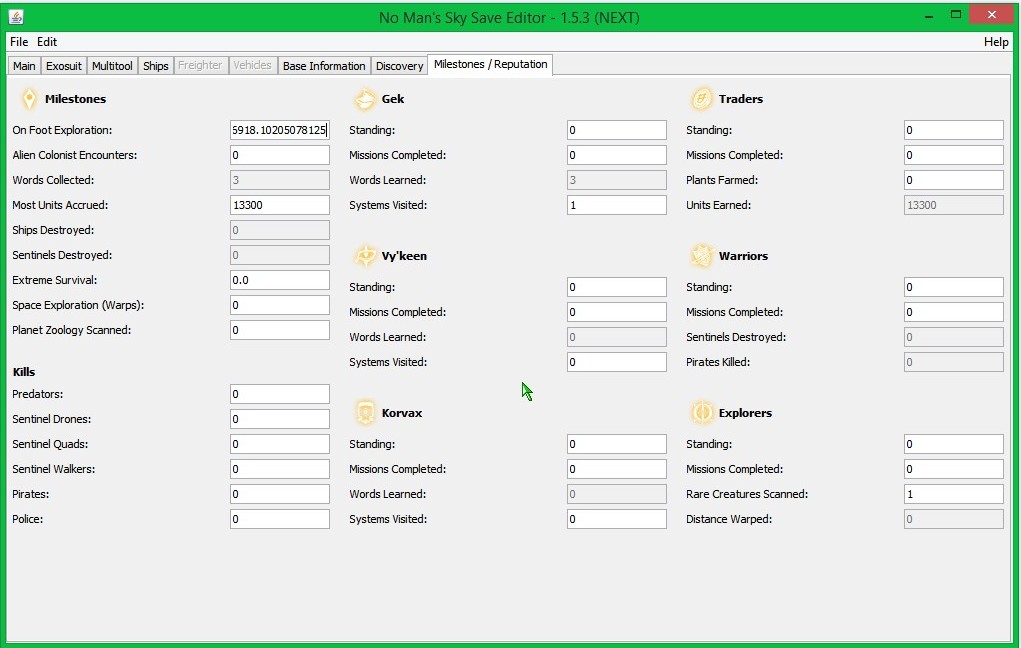The image size is (1021, 648).
Task: Edit the Sentinel Quads kills field
Action: [280, 444]
